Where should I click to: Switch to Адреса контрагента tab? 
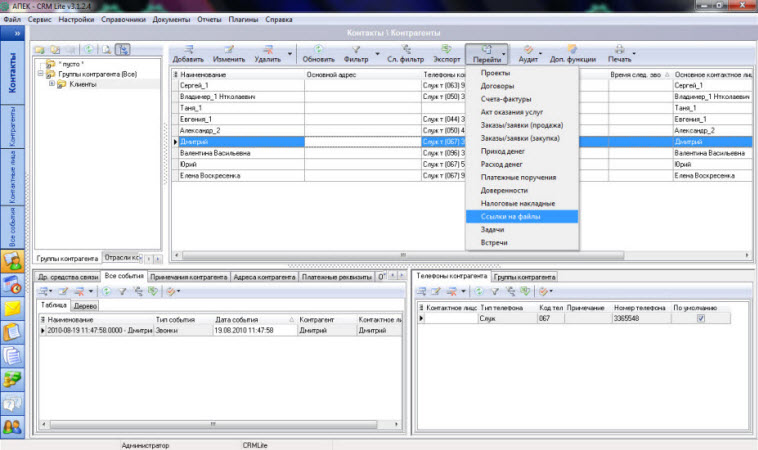(264, 277)
